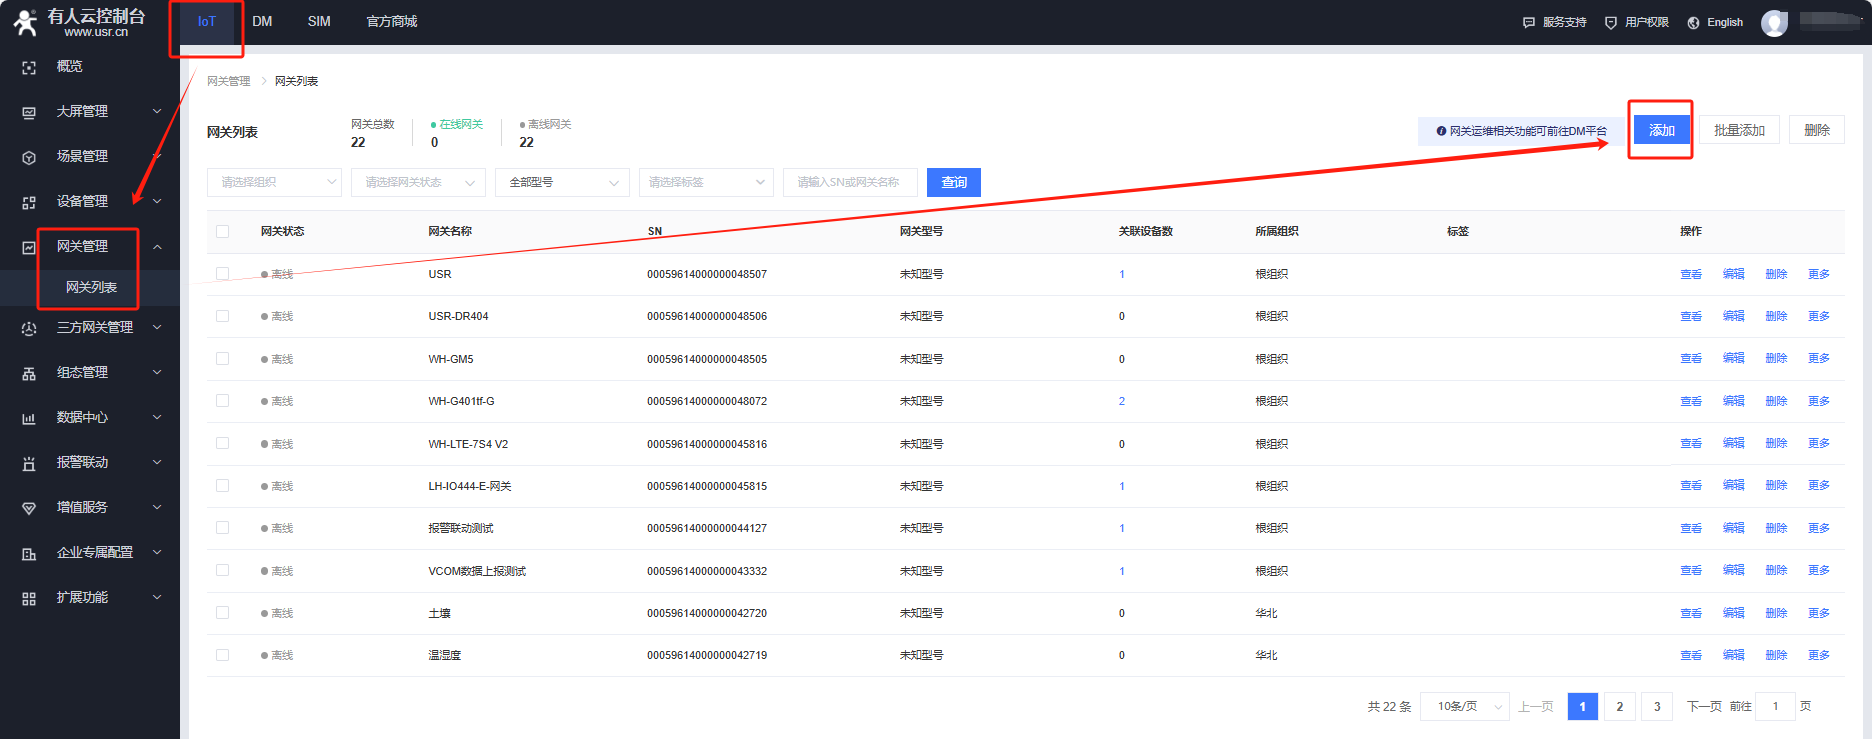
Task: Expand the 10条/页 page size selector
Action: pos(1464,706)
